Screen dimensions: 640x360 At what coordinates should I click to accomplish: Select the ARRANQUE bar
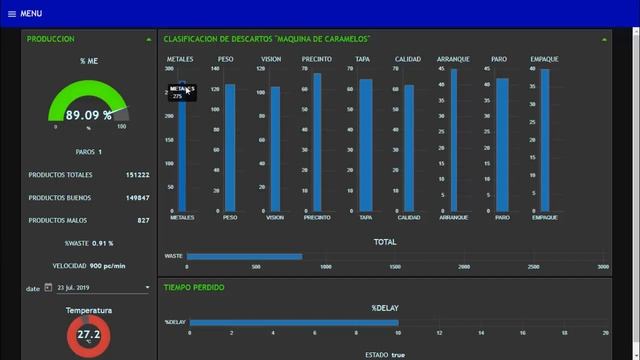point(454,140)
